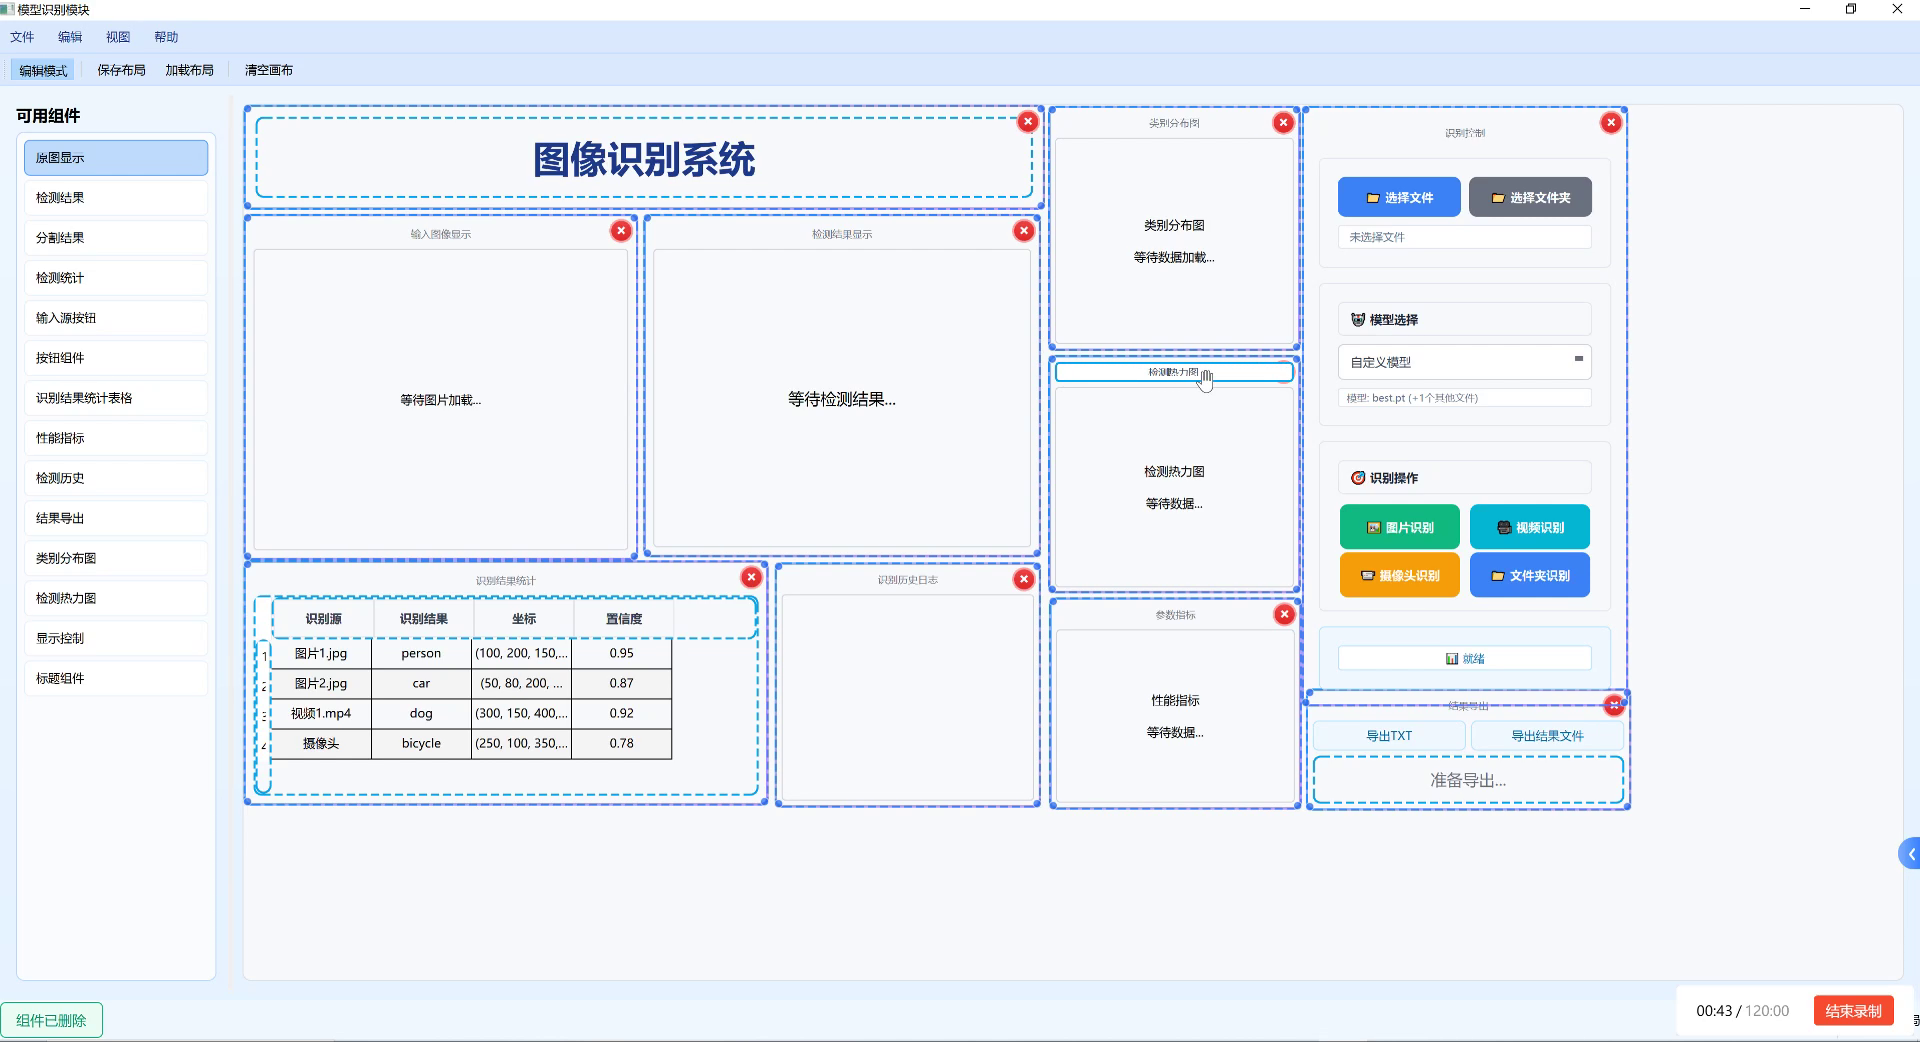Viewport: 1920px width, 1042px height.
Task: Remove the 识别历史日志 panel
Action: pos(1023,578)
